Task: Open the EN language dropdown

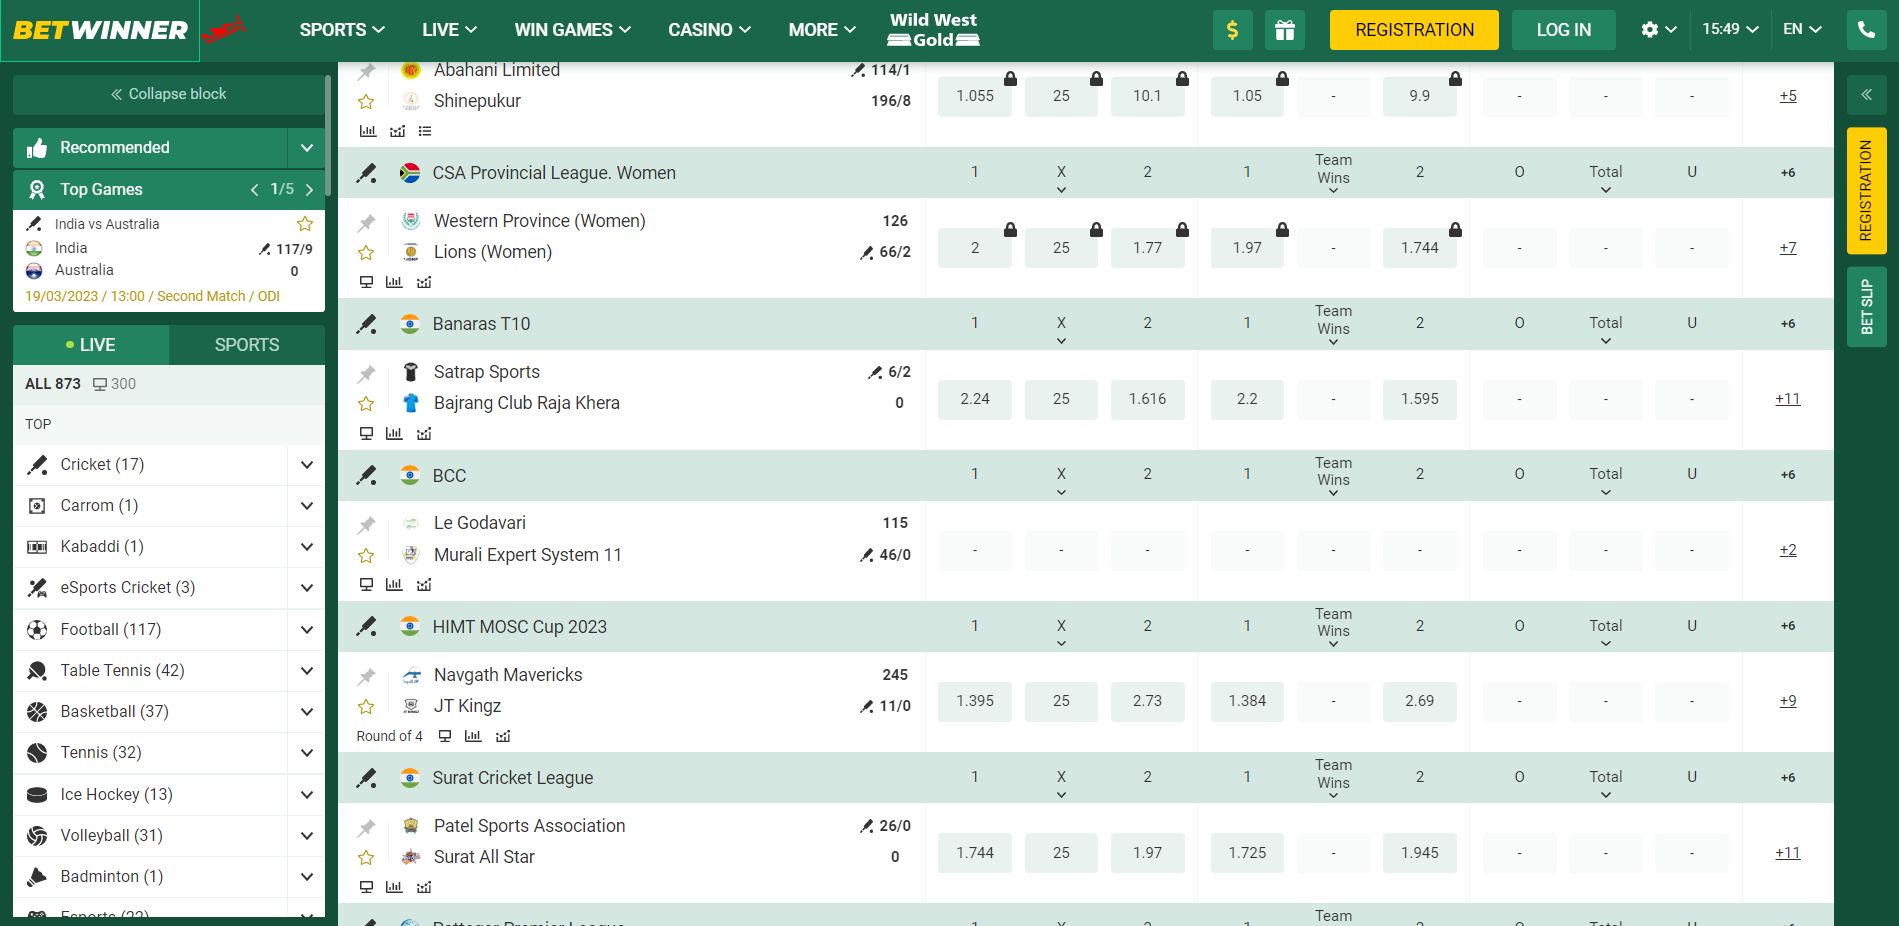Action: tap(1802, 29)
